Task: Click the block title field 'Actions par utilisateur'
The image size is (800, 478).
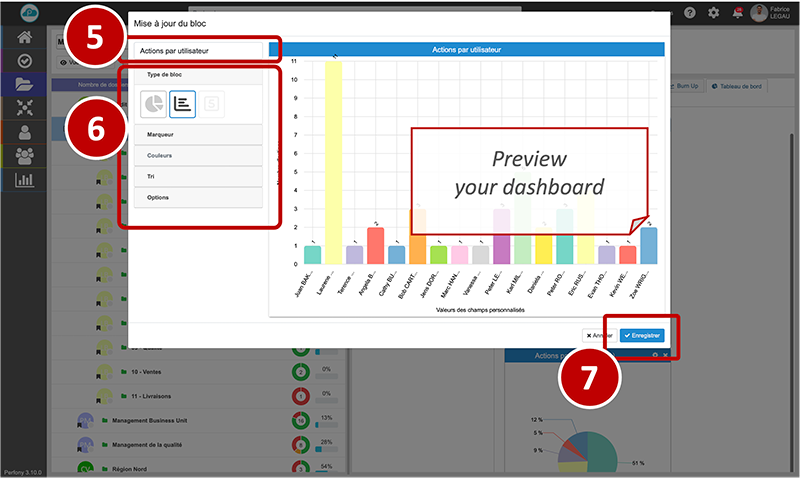Action: click(x=198, y=50)
